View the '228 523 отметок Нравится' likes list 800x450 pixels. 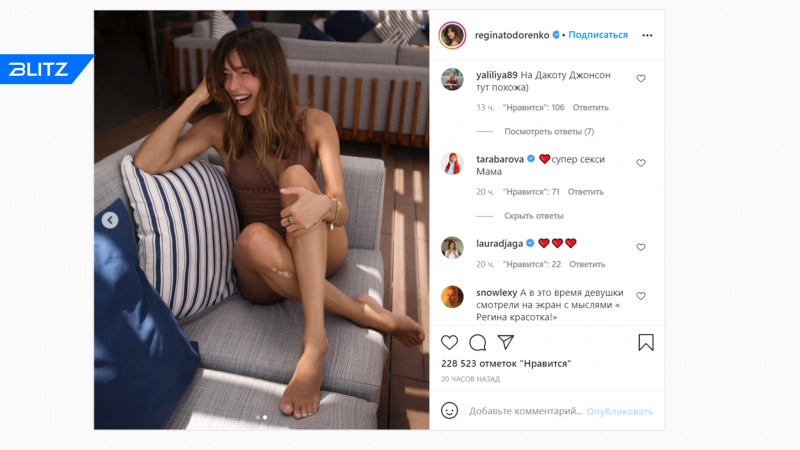click(x=506, y=364)
